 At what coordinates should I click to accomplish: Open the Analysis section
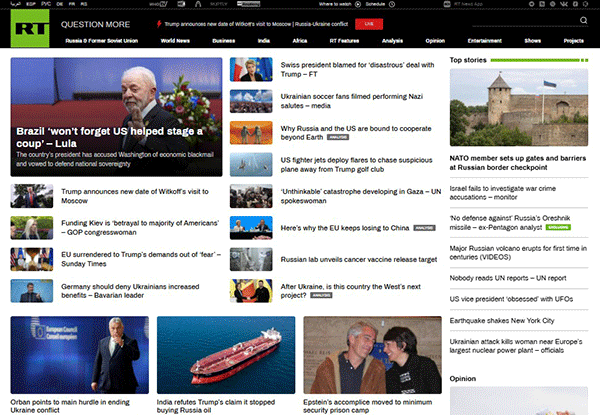392,41
